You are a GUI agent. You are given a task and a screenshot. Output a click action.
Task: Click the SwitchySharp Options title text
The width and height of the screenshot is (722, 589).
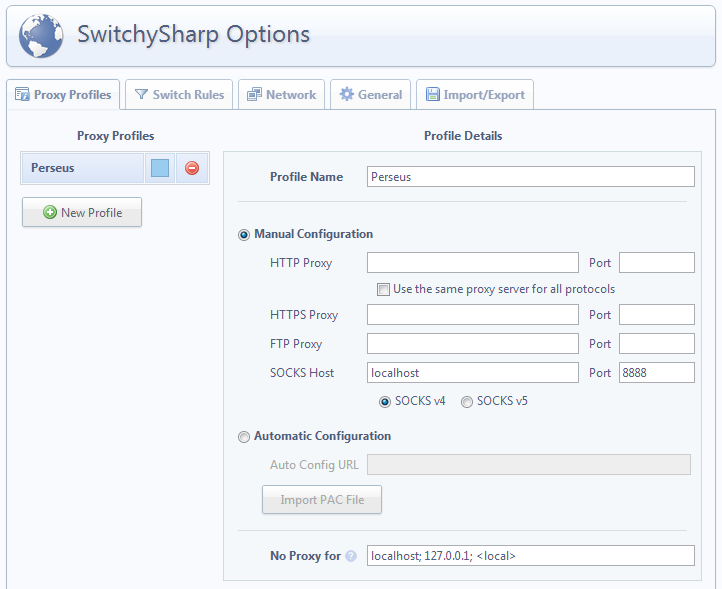[193, 35]
